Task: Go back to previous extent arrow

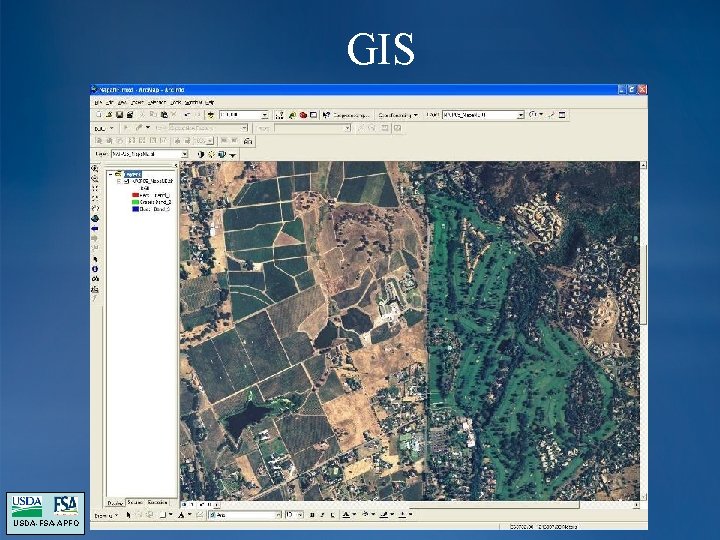Action: [95, 229]
